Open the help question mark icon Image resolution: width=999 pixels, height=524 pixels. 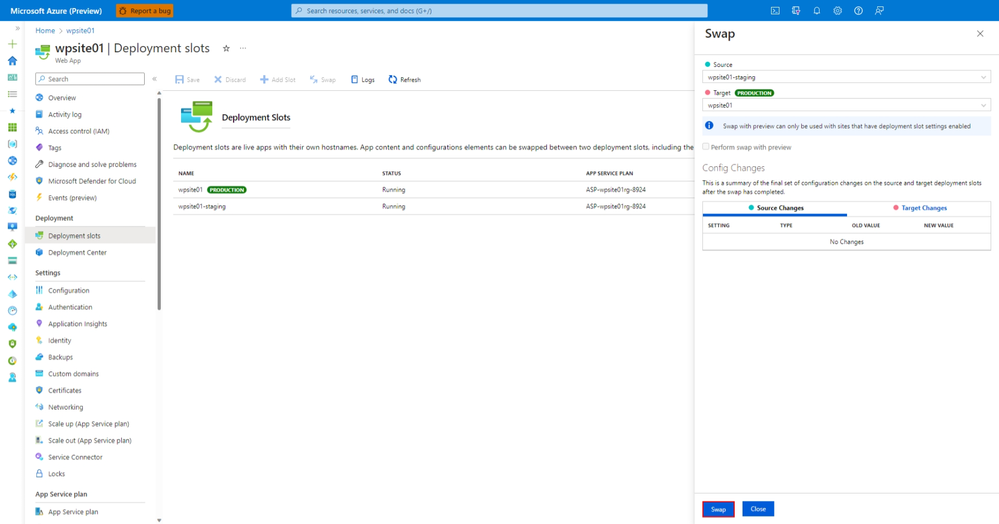(x=859, y=11)
